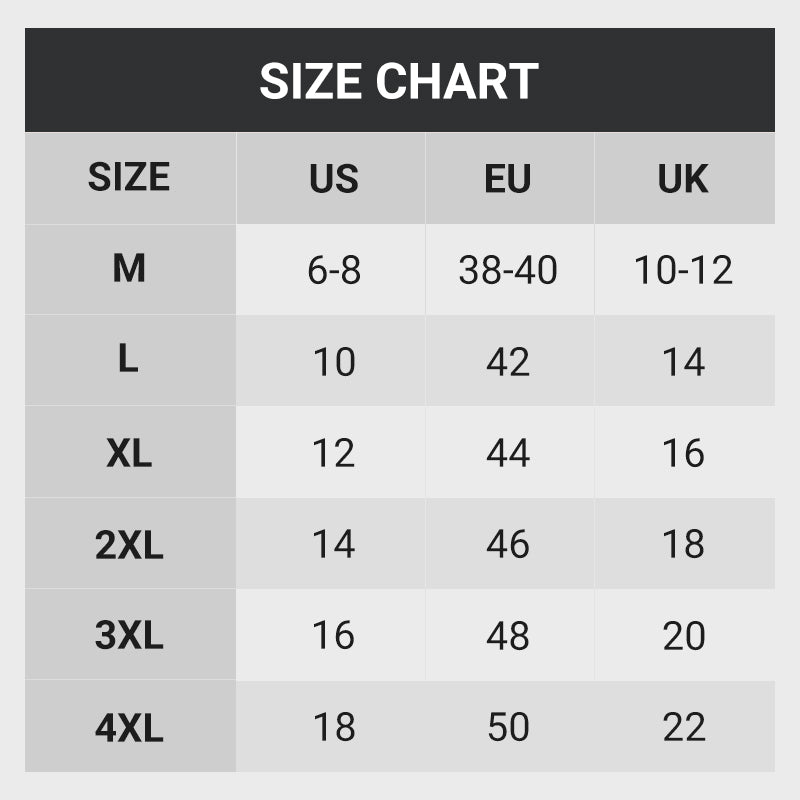
Task: Click the UK 10-12 cell
Action: (683, 270)
